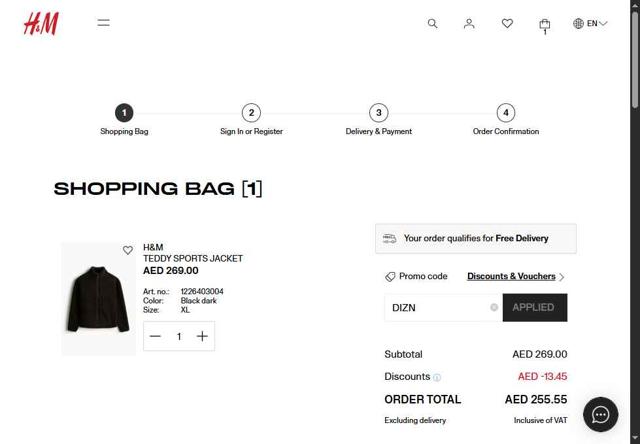Open the account profile icon
Screen dimensions: 640x444
(x=469, y=23)
